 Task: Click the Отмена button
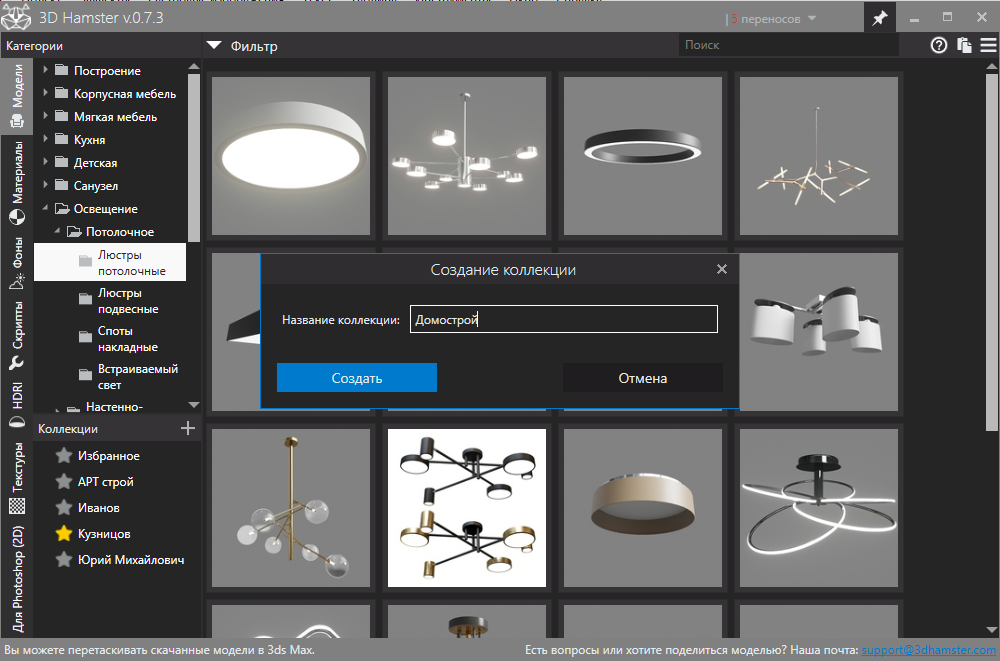tap(643, 378)
